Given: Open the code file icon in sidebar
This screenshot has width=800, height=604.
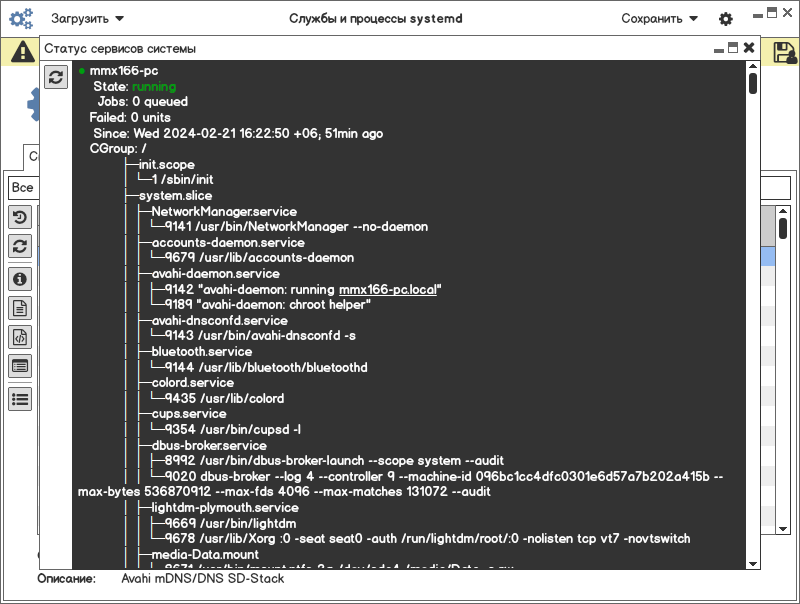Looking at the screenshot, I should pos(20,337).
